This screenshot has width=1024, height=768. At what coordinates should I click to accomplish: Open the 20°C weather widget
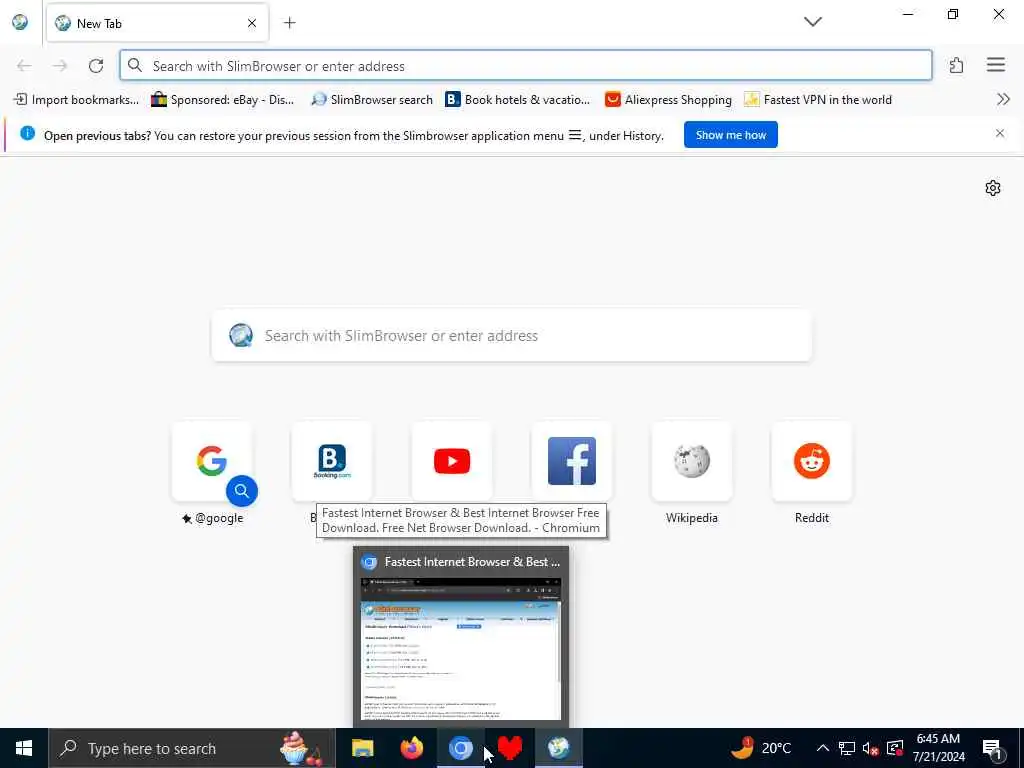click(x=761, y=748)
